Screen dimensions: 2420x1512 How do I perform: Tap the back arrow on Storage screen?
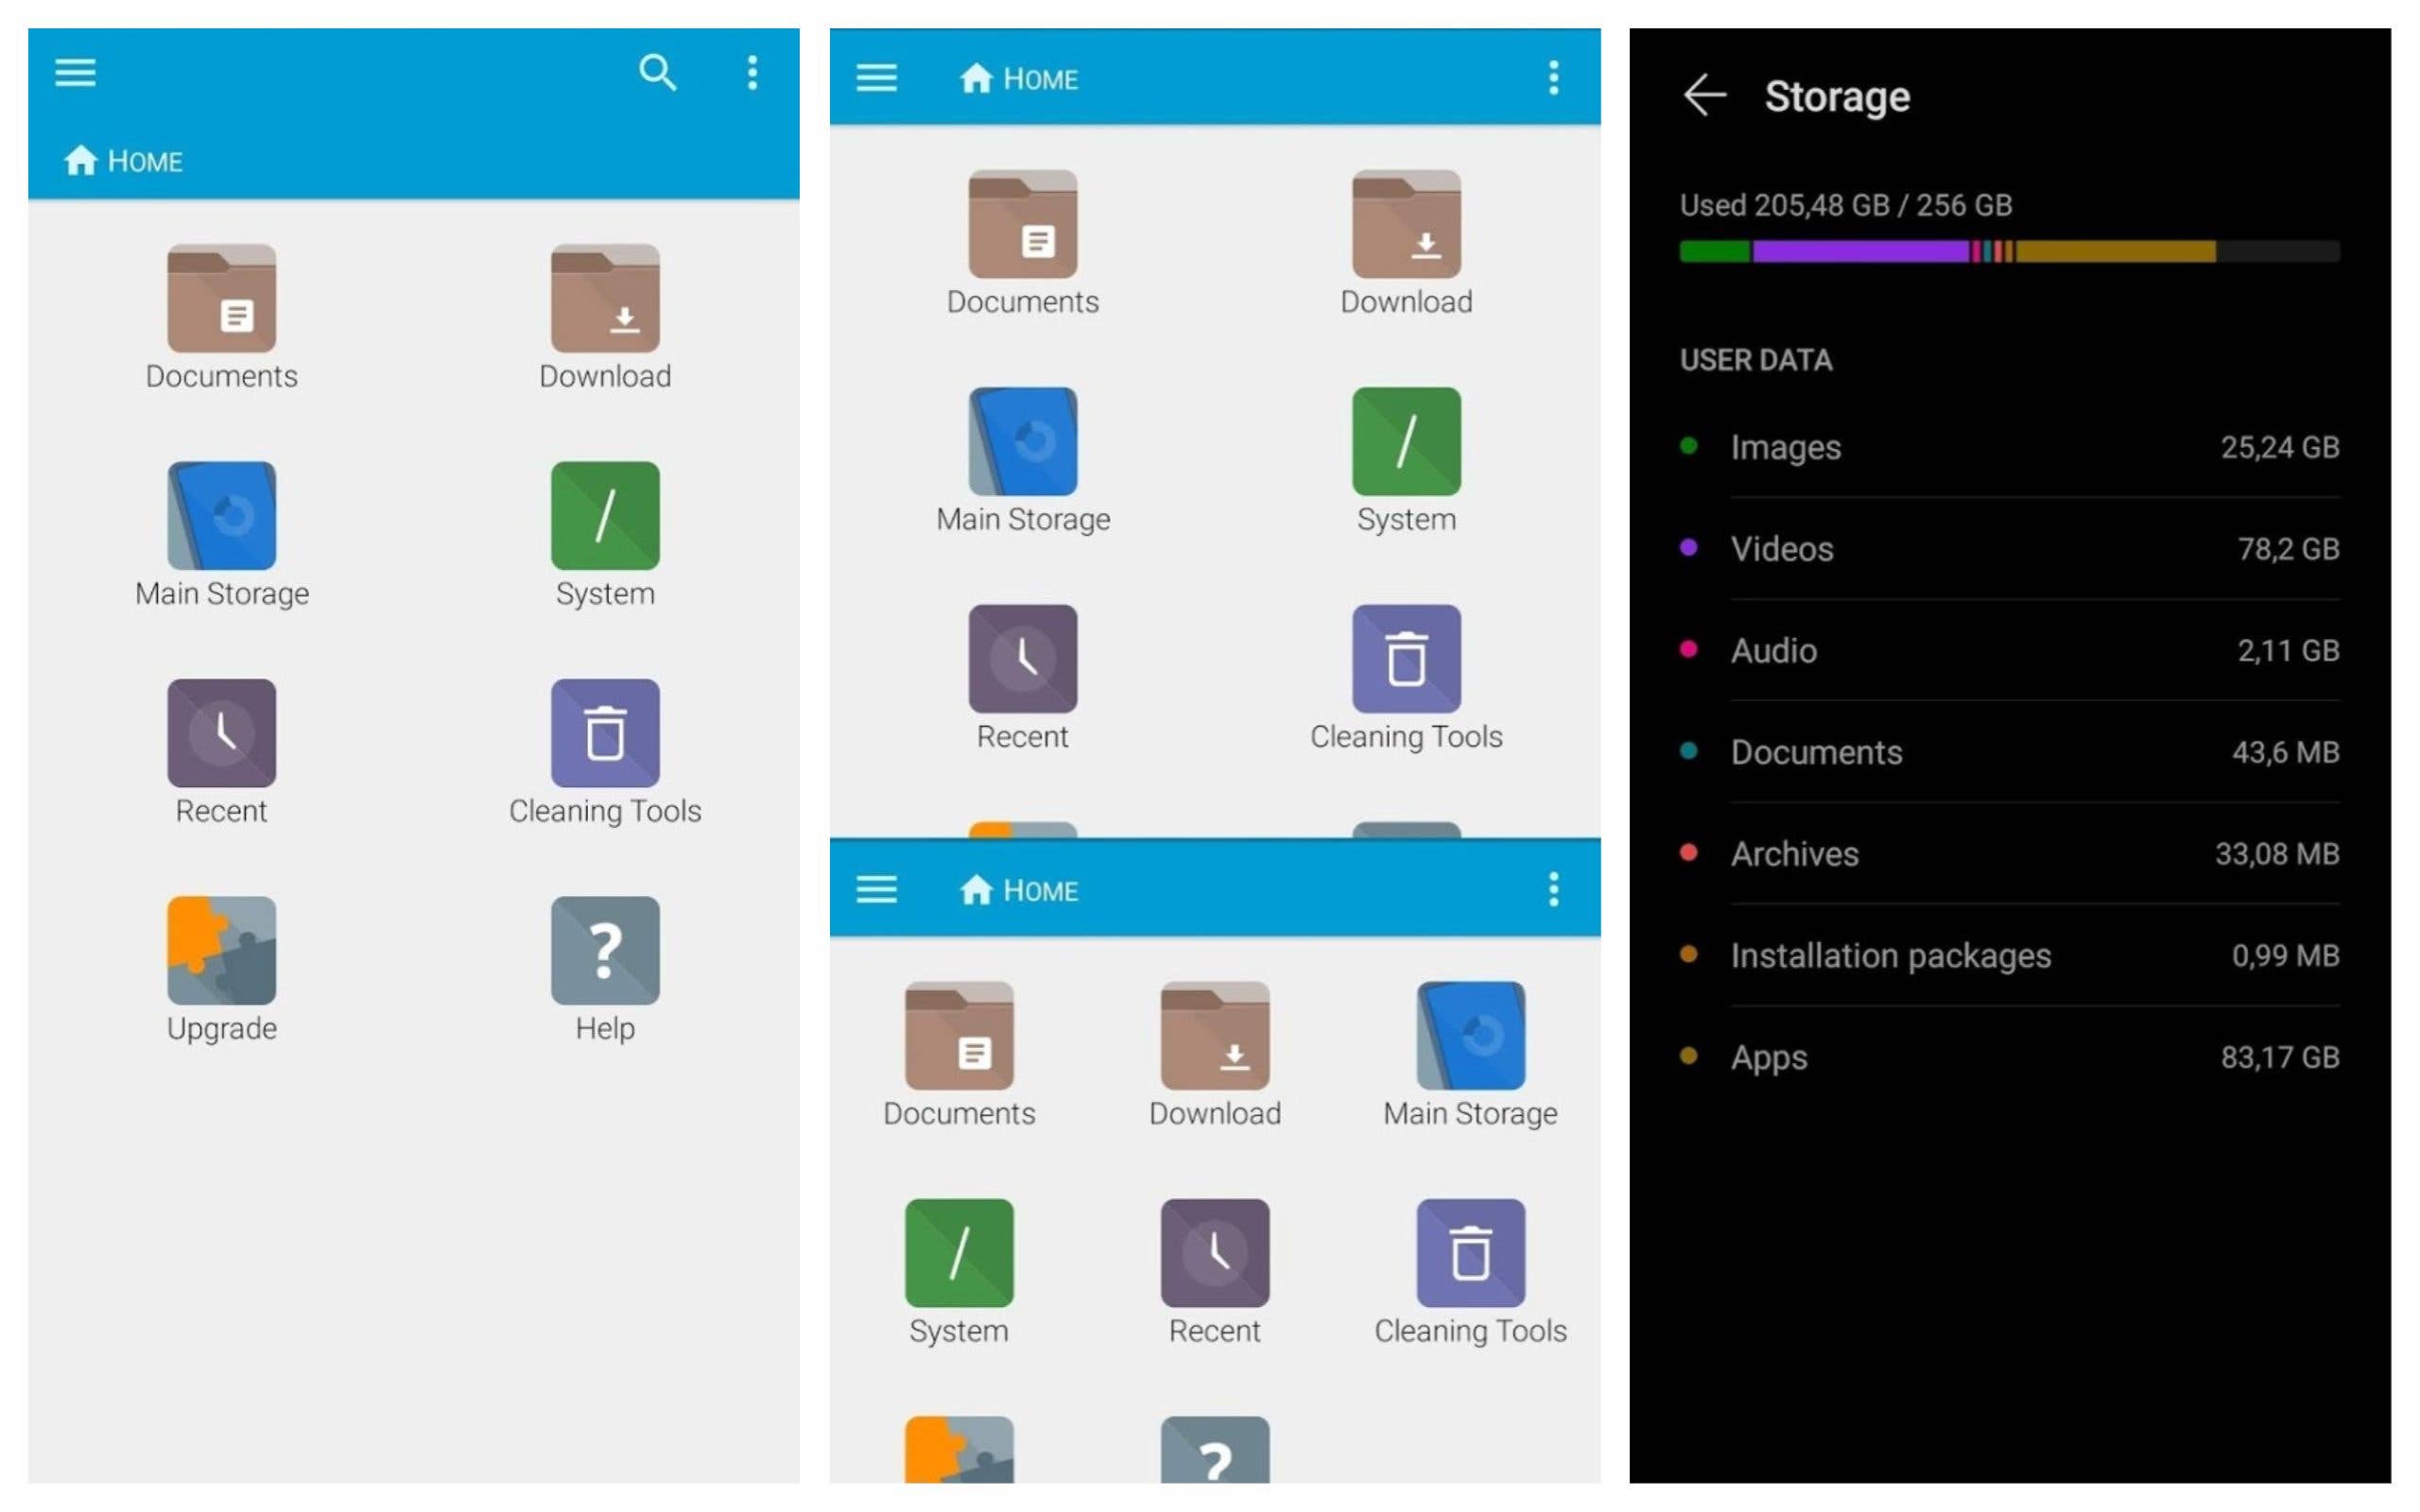click(x=1703, y=95)
